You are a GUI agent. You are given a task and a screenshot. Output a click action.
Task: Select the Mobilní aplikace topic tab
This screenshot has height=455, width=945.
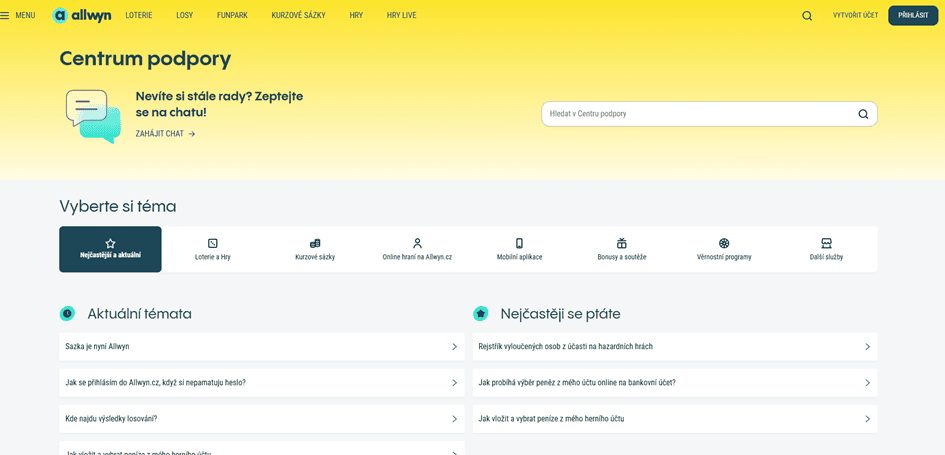[520, 249]
